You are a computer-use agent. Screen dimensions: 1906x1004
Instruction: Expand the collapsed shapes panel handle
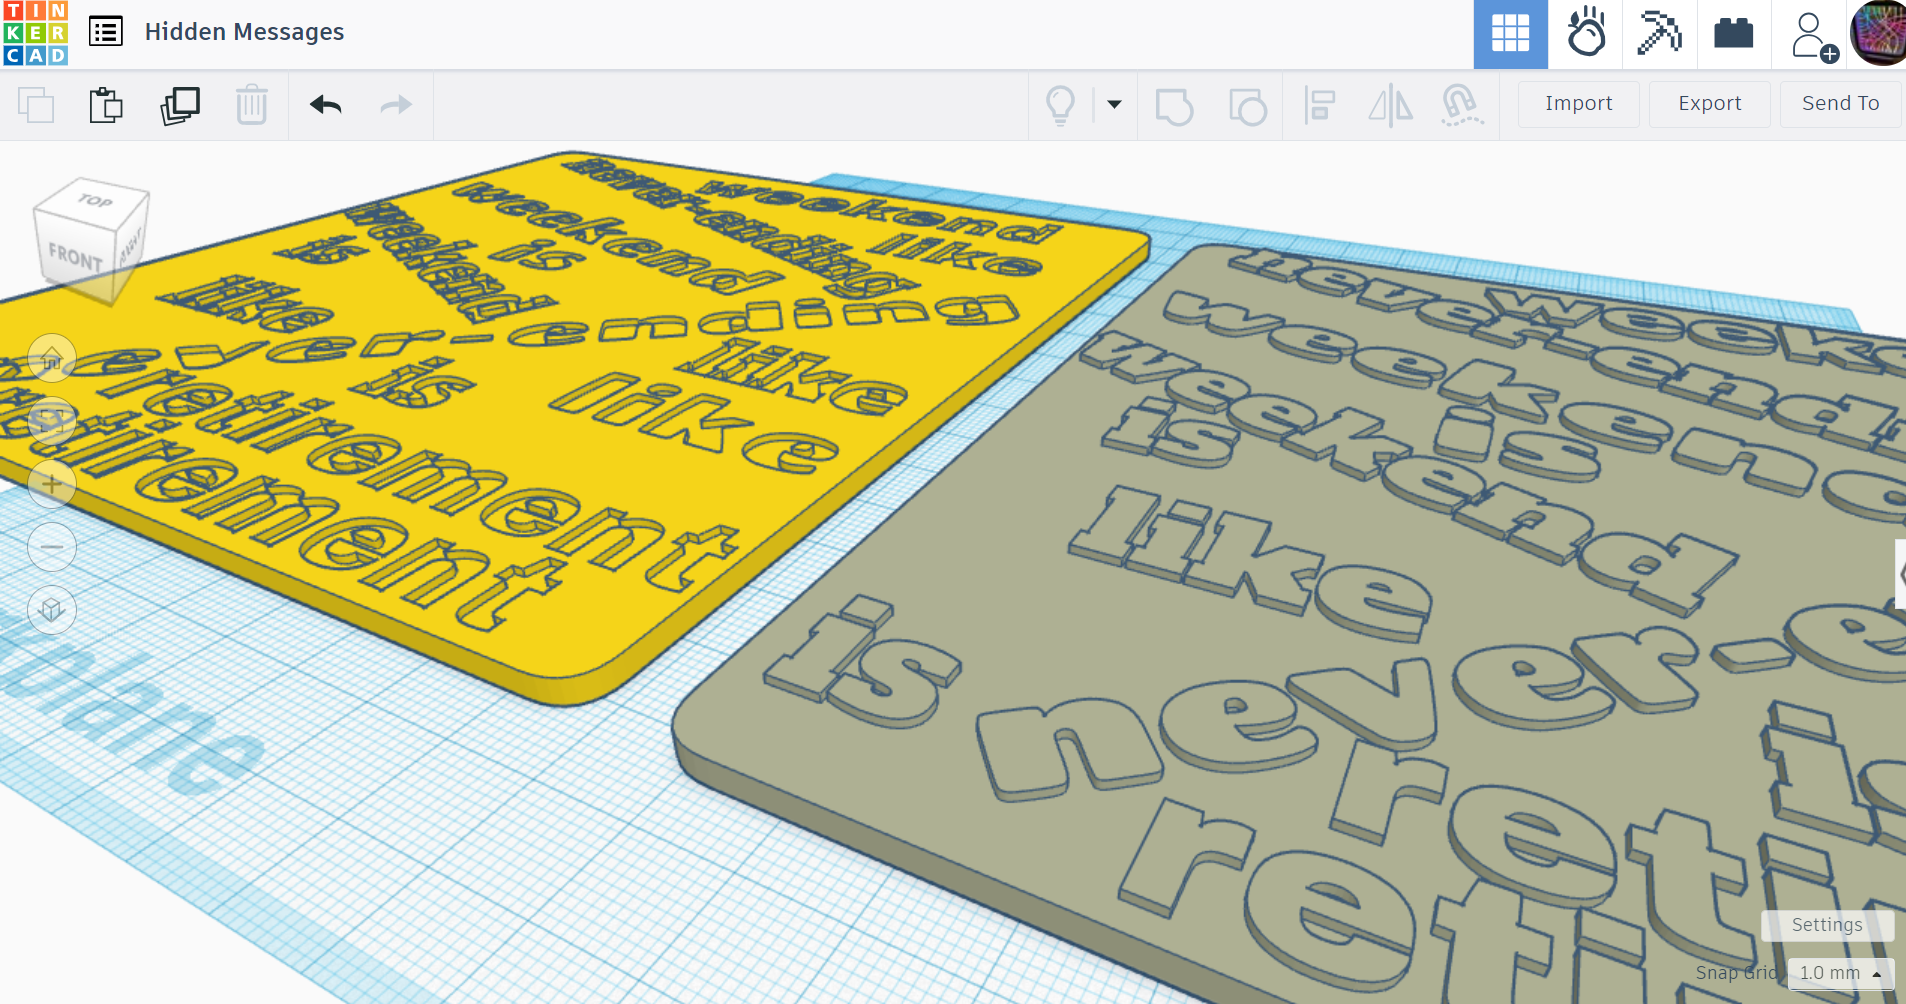tap(1900, 574)
